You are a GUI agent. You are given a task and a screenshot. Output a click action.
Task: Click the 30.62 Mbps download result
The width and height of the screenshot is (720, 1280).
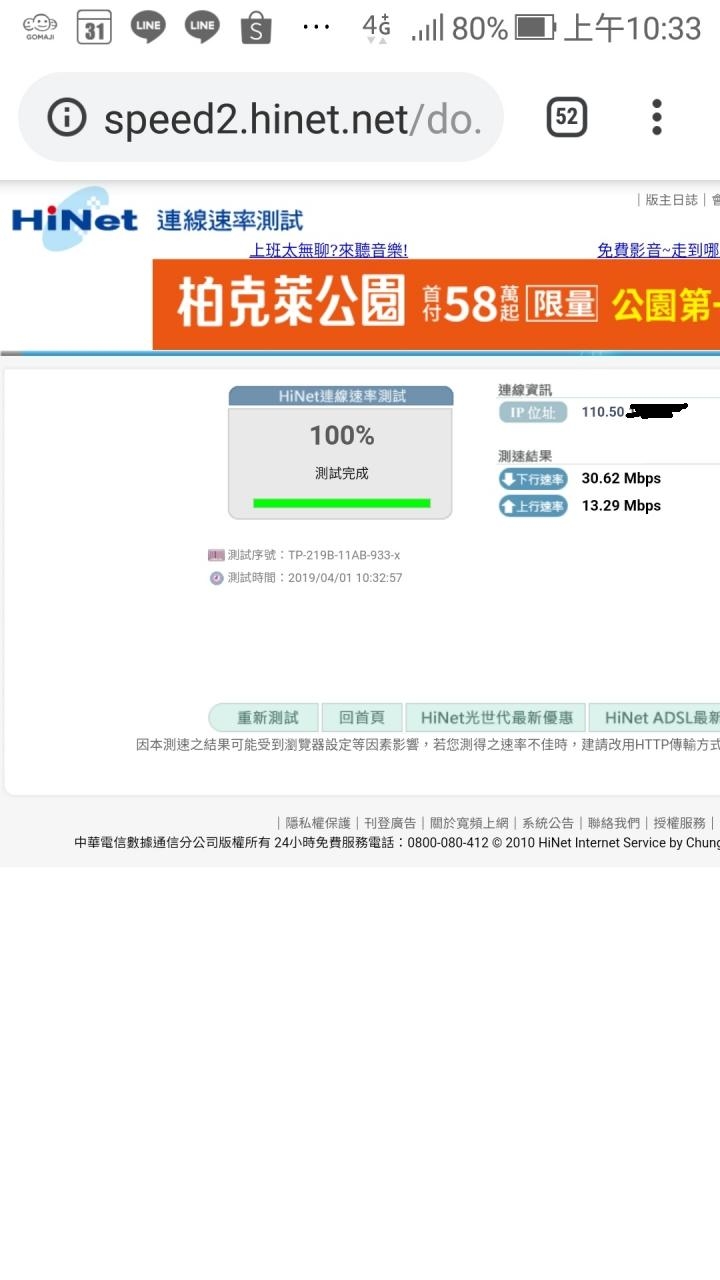tap(621, 479)
